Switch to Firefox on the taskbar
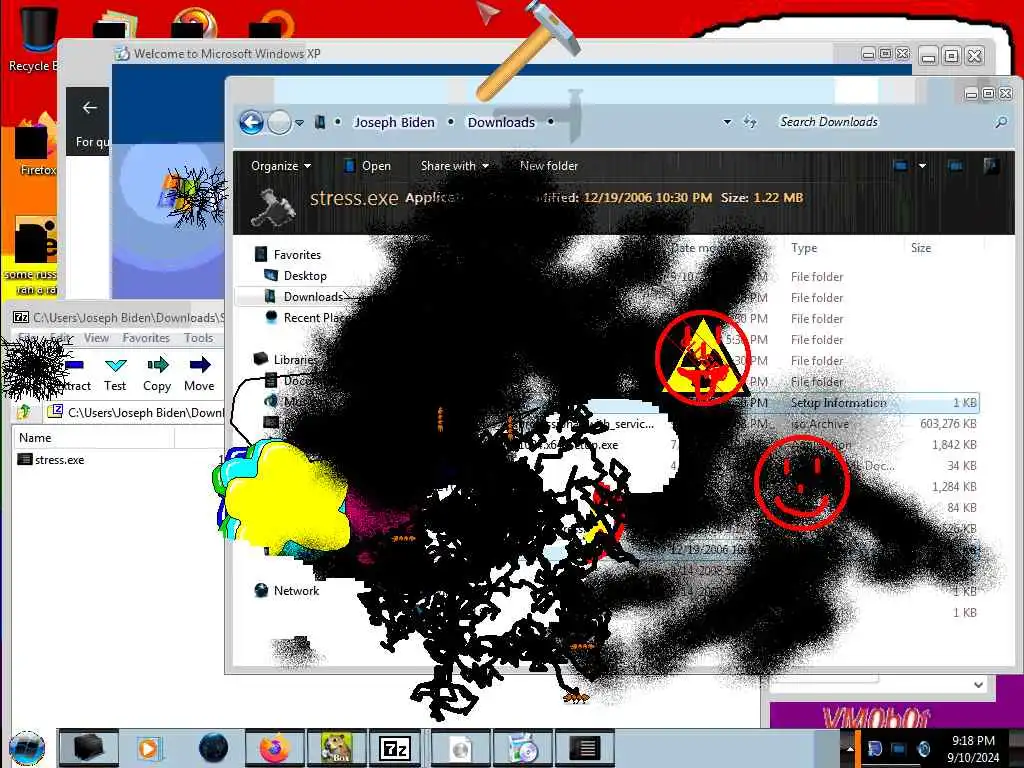Image resolution: width=1024 pixels, height=768 pixels. click(274, 748)
